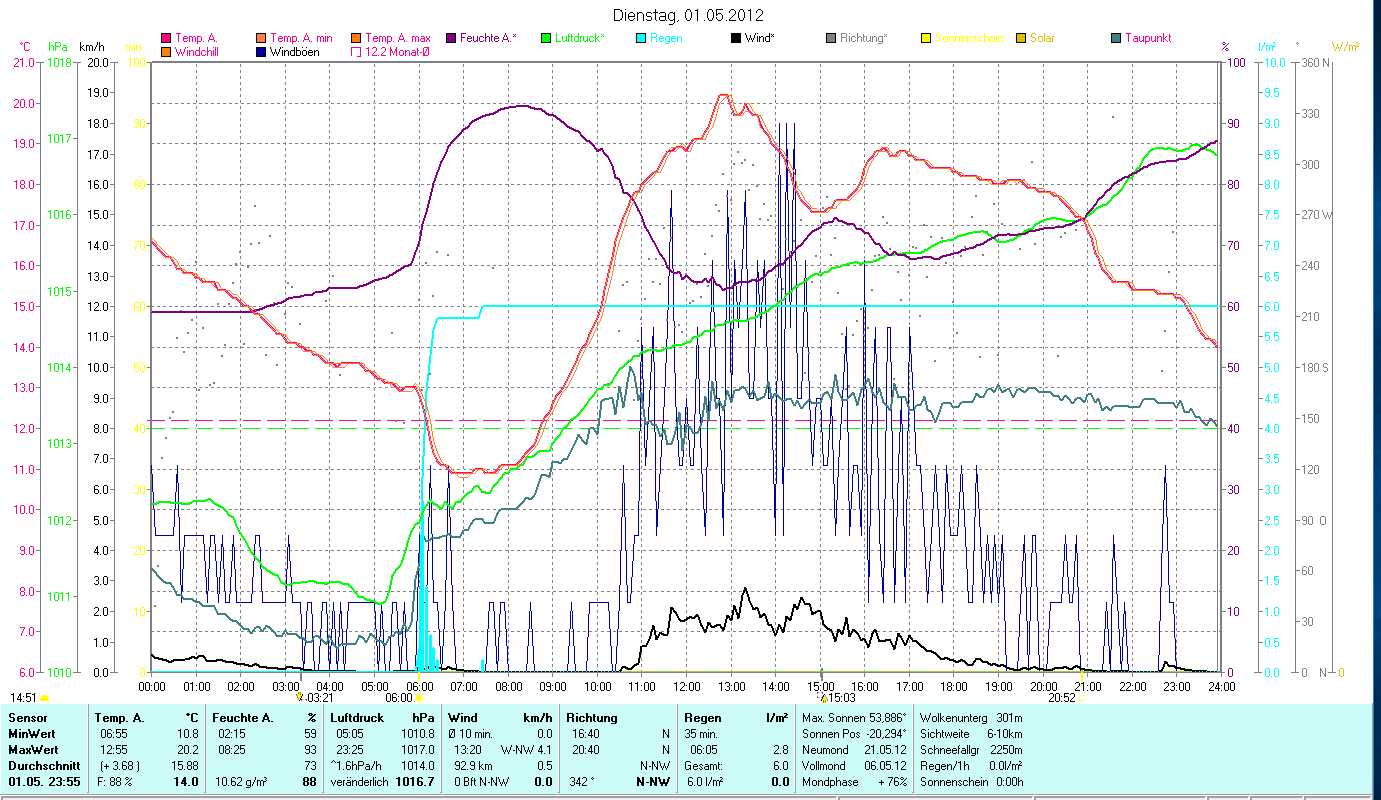Screen dimensions: 1381x800
Task: Click the dark blue Windböen legend swatch
Action: pyautogui.click(x=261, y=51)
